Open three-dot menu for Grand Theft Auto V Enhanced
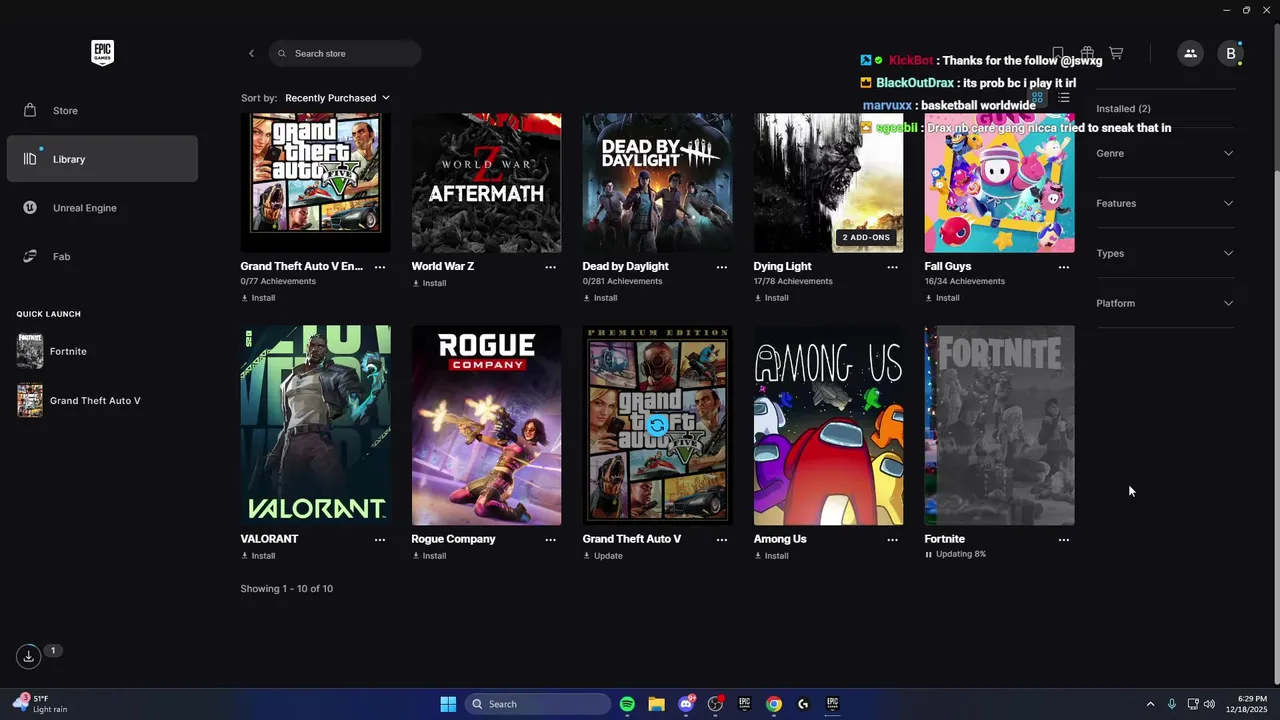This screenshot has height=720, width=1280. (x=380, y=267)
